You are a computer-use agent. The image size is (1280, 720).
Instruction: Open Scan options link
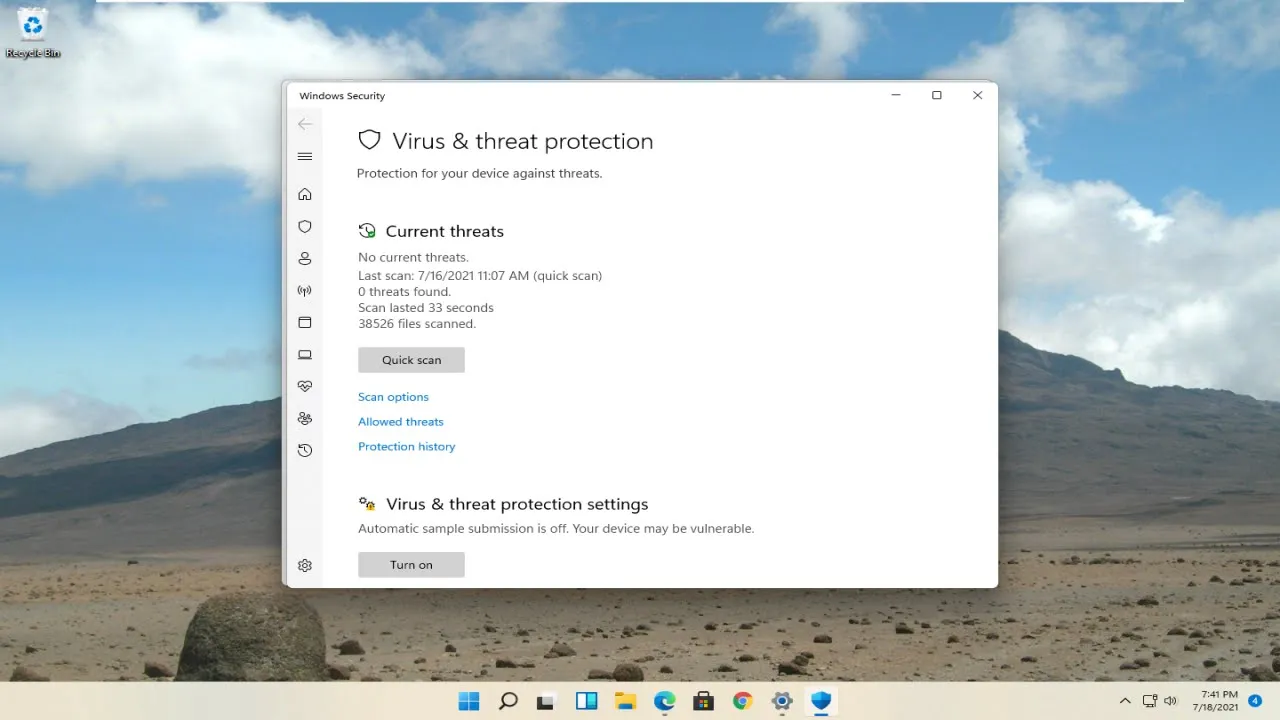coord(393,397)
